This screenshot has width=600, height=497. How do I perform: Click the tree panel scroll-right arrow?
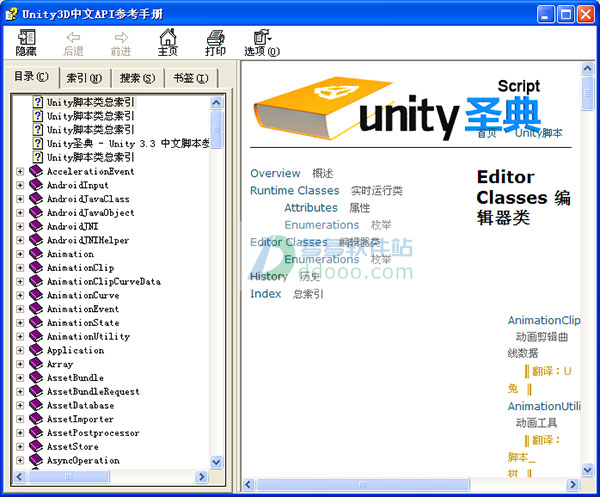click(201, 477)
